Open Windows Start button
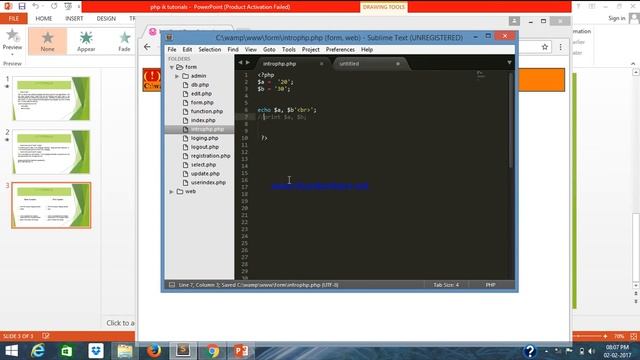Screen dimensions: 640x360 [11, 351]
